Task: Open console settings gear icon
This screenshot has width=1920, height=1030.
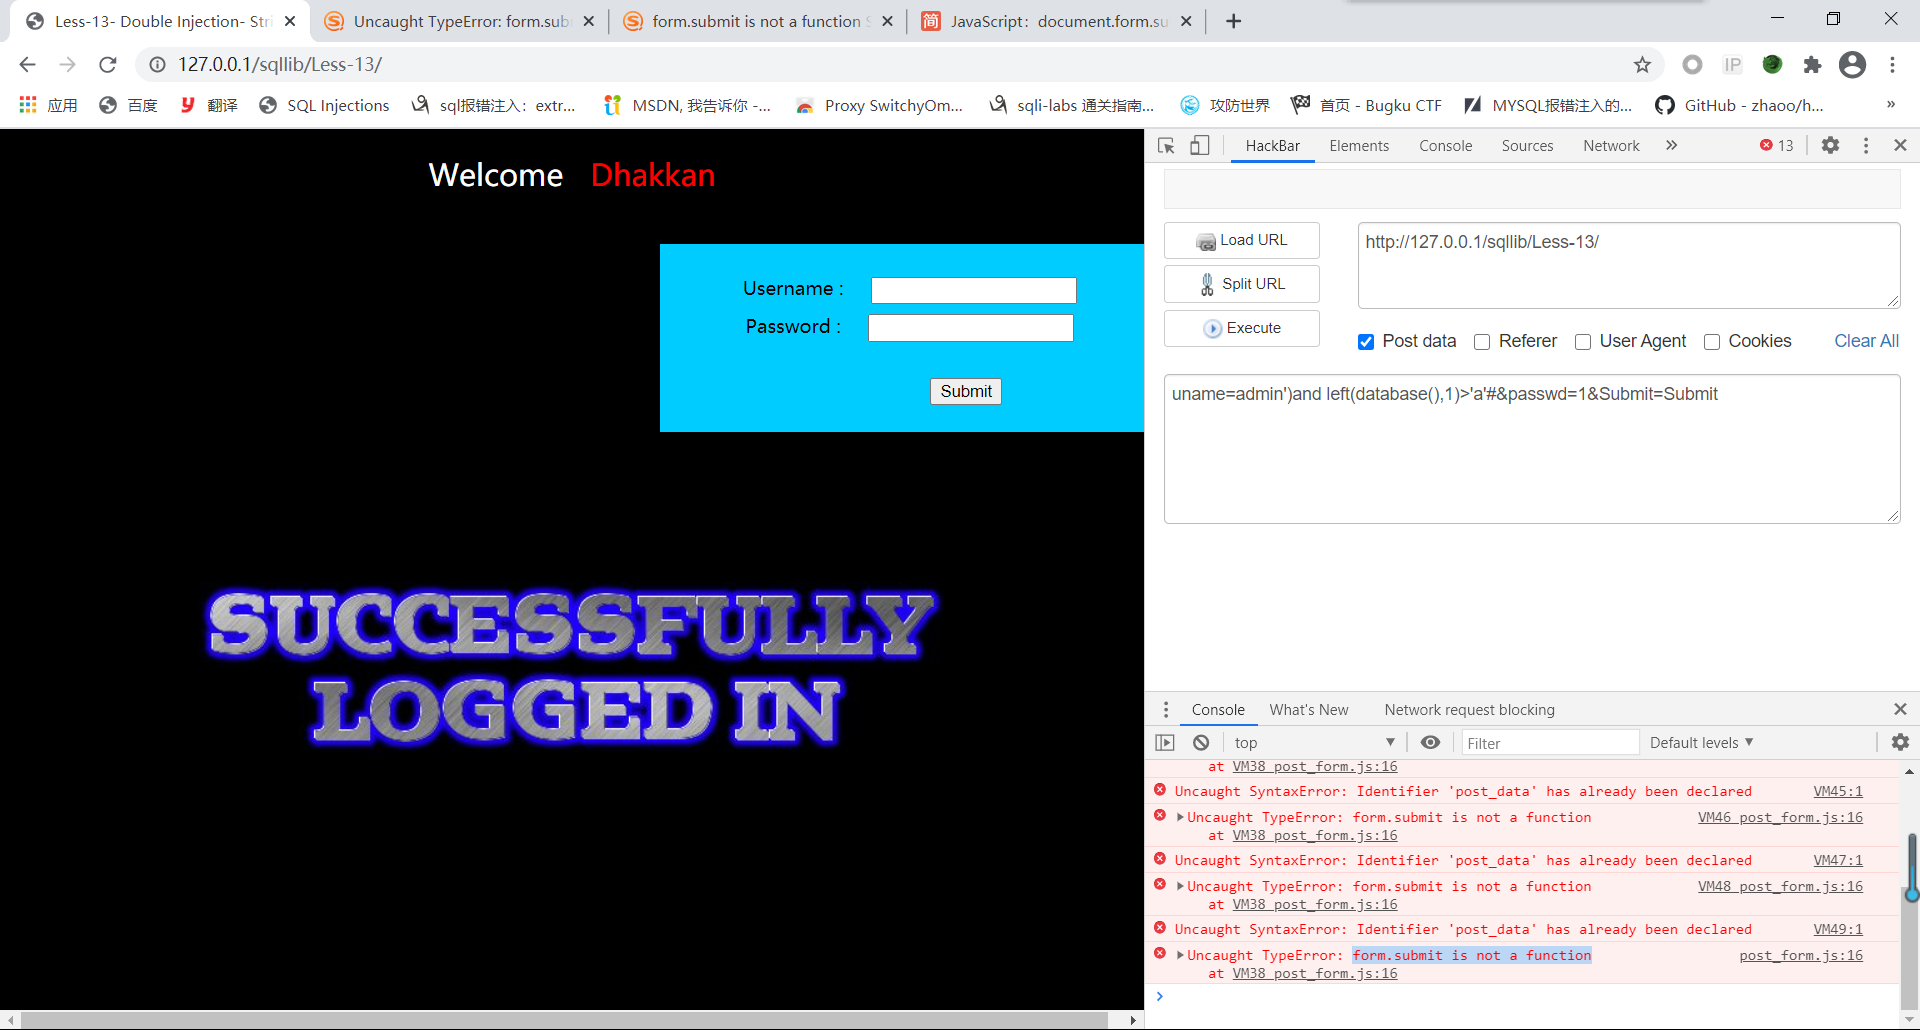Action: [x=1900, y=742]
